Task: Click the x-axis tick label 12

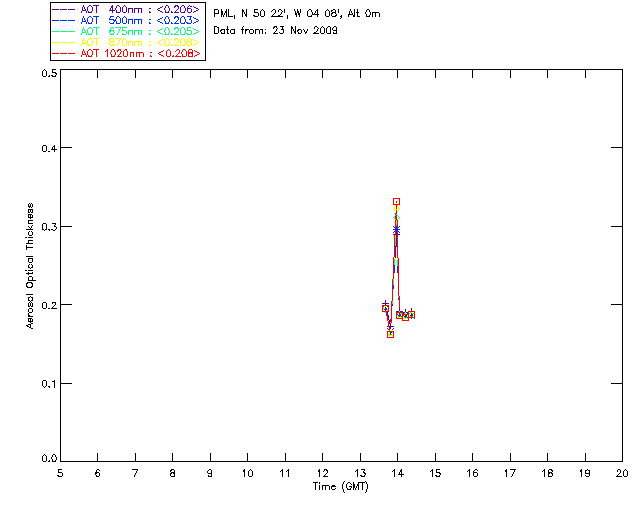Action: [322, 473]
